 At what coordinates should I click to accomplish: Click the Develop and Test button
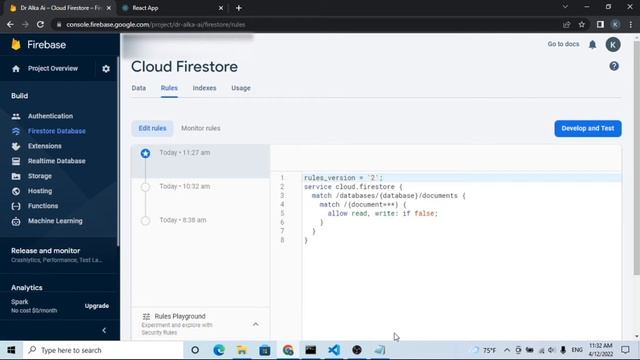click(x=588, y=129)
